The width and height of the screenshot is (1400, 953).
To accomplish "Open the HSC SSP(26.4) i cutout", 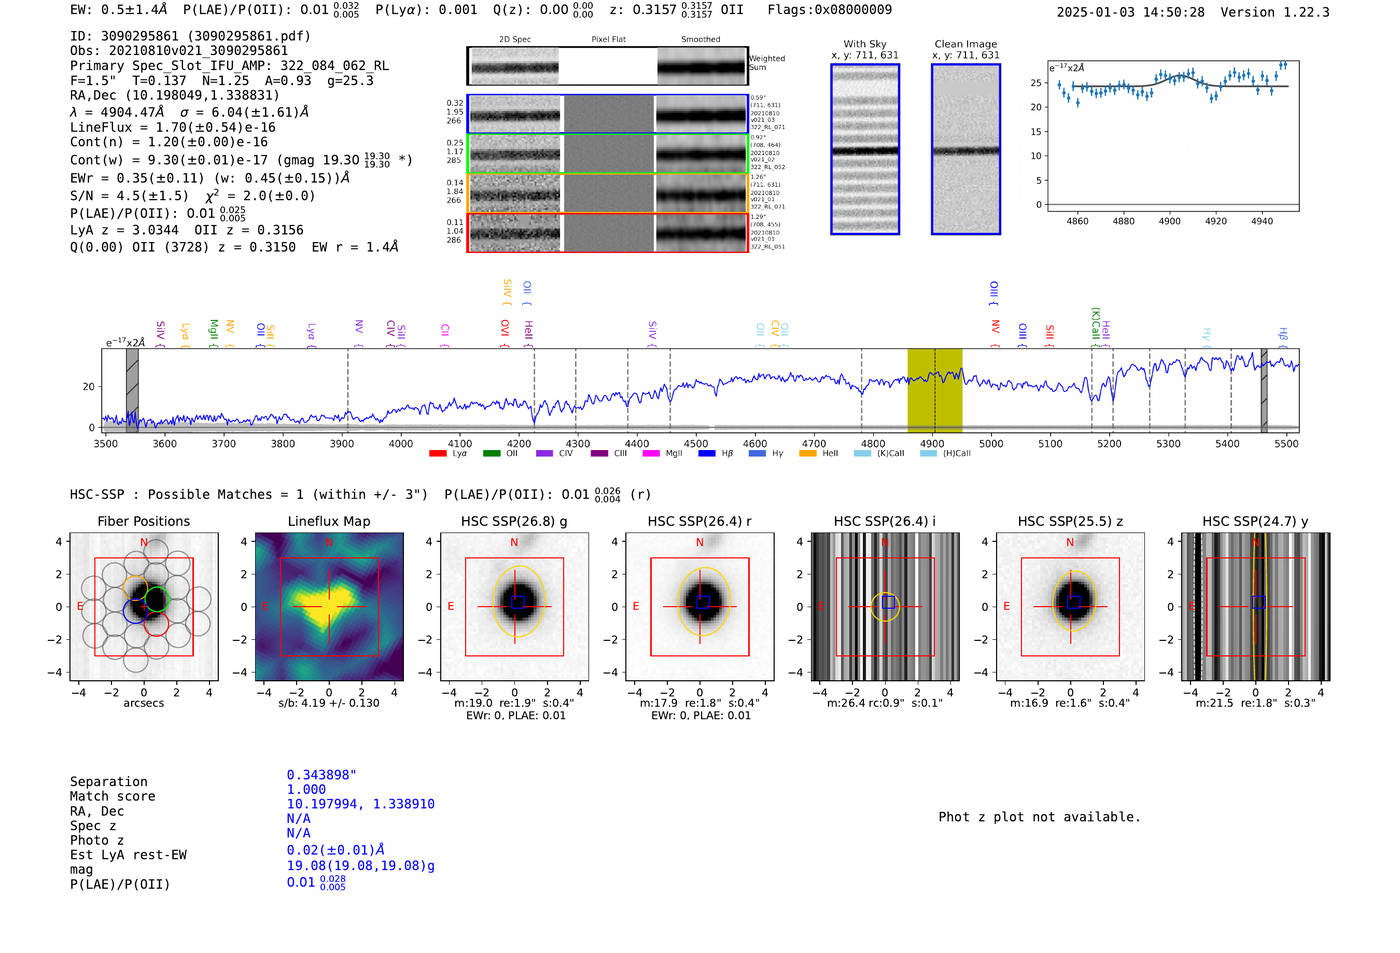I will [885, 607].
